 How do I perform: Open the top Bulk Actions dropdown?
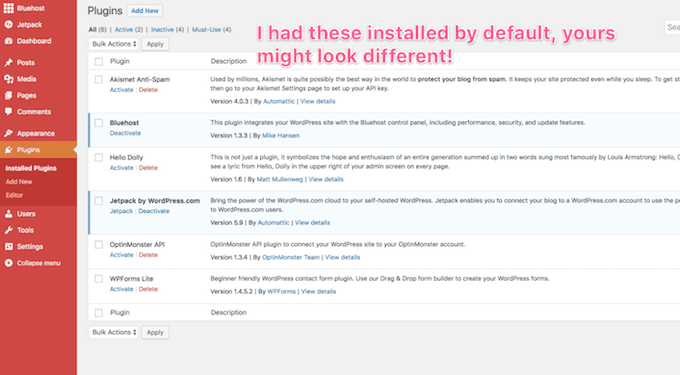click(x=114, y=44)
